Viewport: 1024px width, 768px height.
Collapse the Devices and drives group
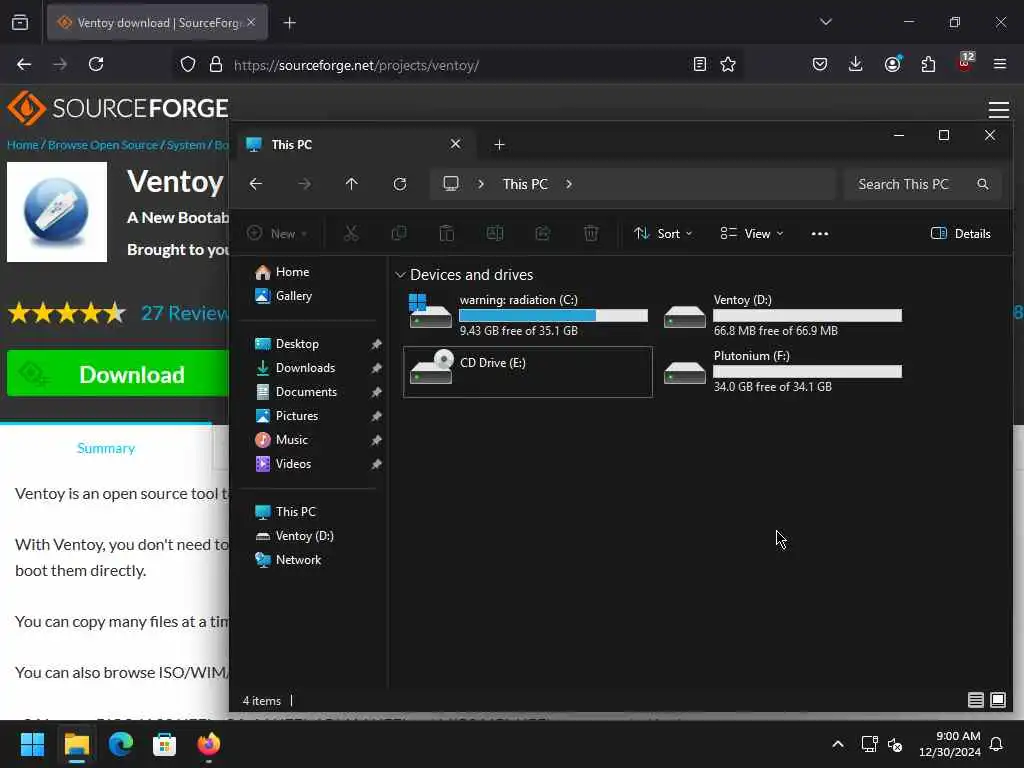tap(400, 275)
